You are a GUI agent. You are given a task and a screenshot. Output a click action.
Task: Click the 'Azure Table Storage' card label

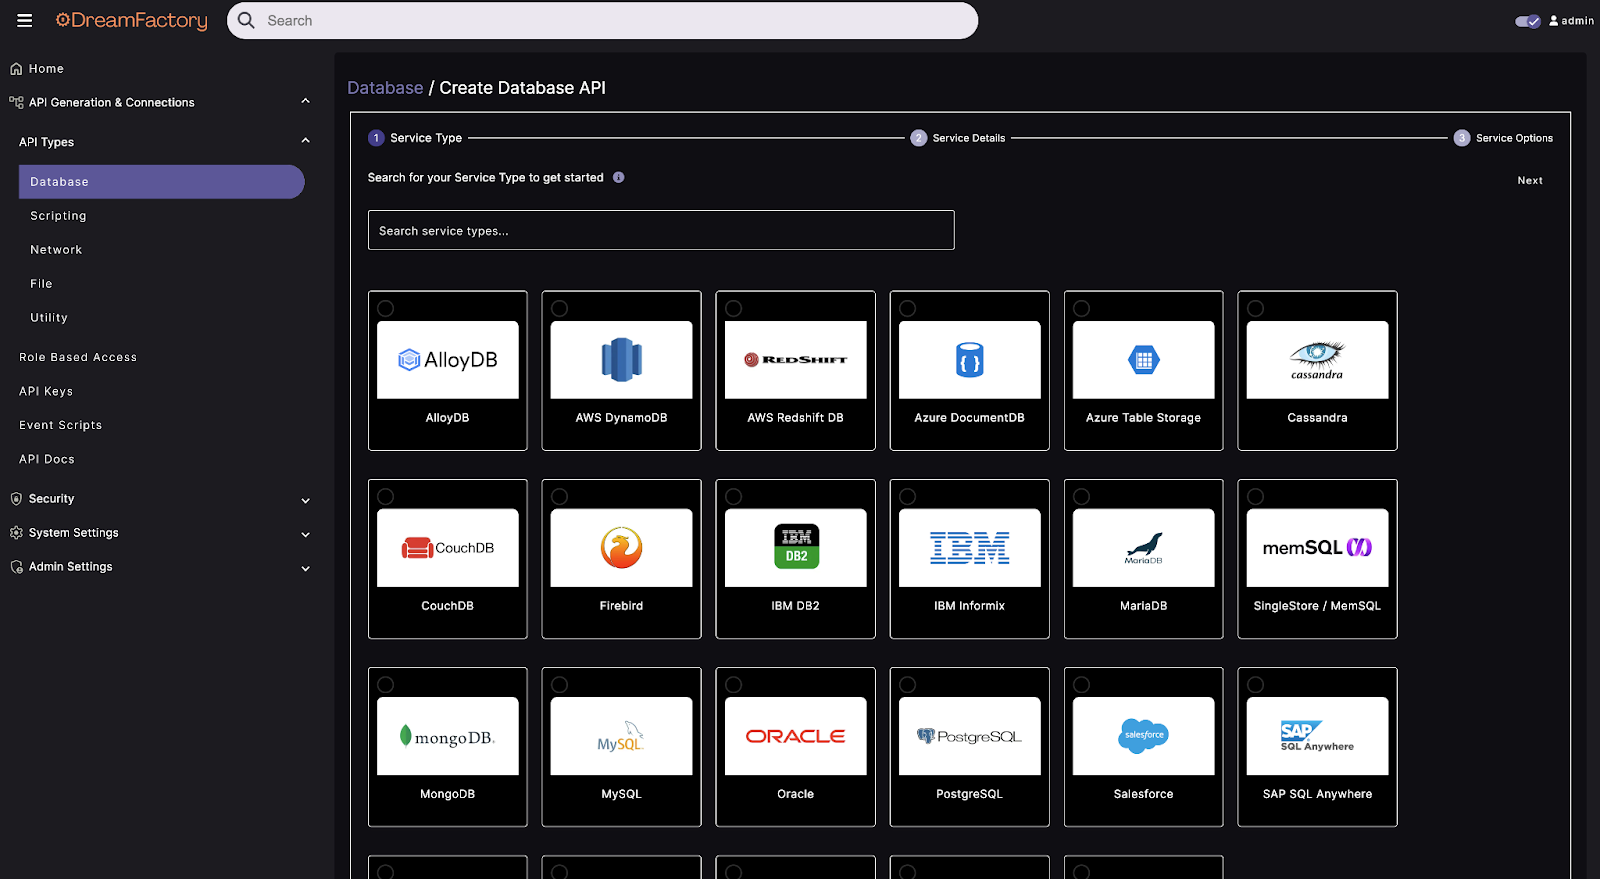(x=1144, y=418)
